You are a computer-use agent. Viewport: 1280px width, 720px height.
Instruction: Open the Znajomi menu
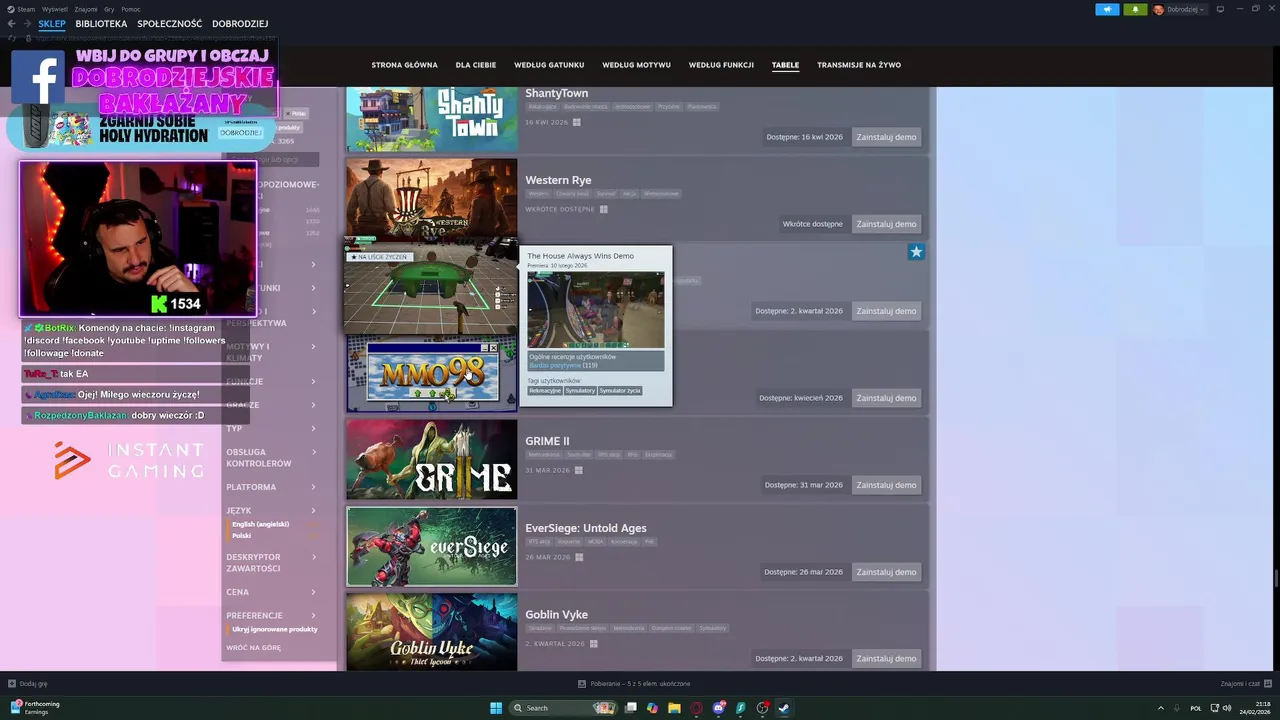tap(86, 9)
